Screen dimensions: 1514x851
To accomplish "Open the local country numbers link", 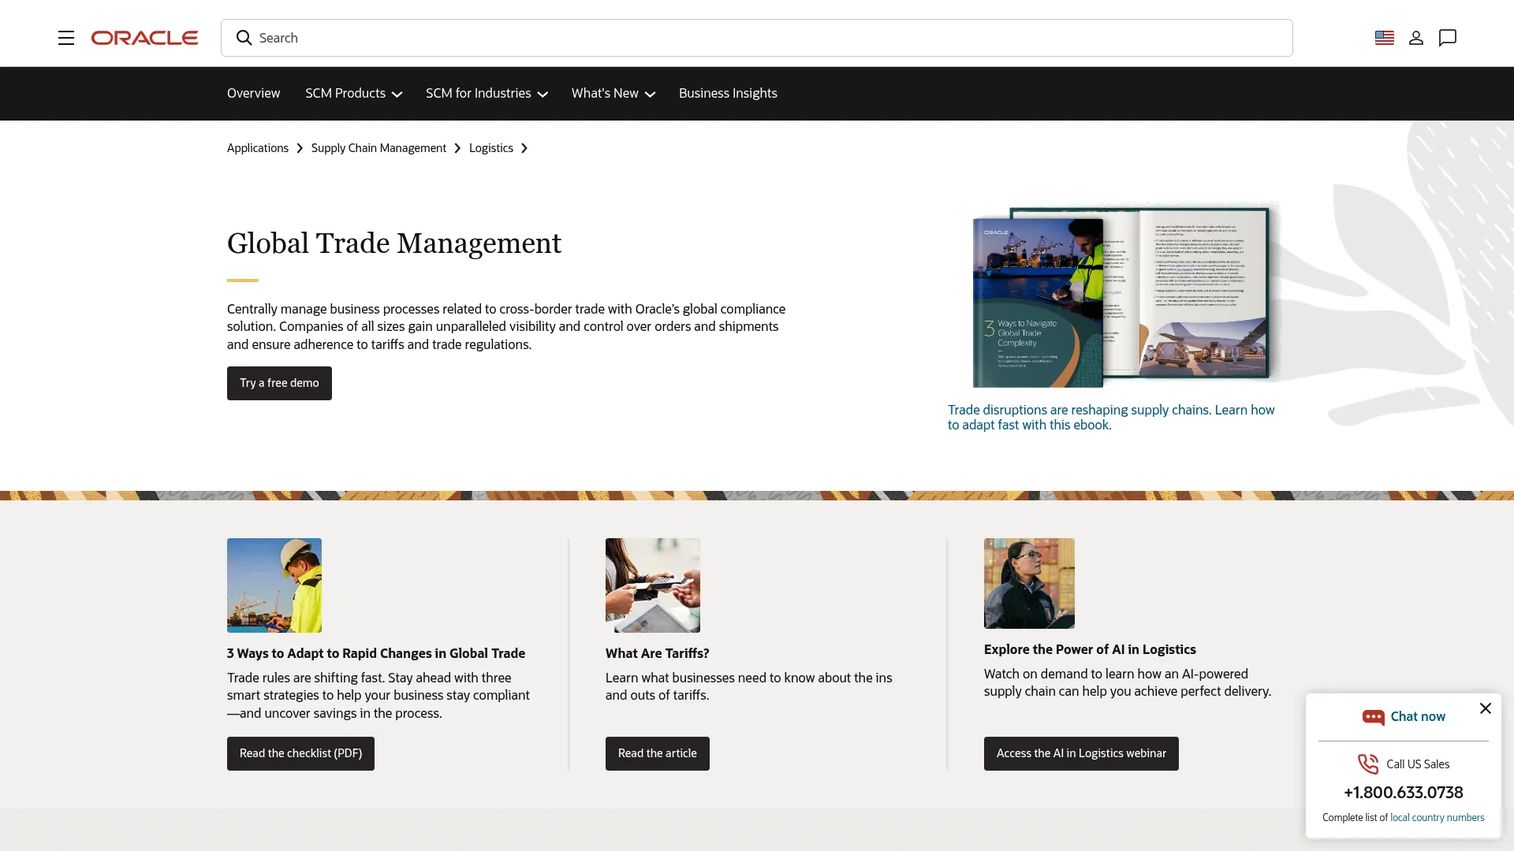I will click(x=1437, y=818).
